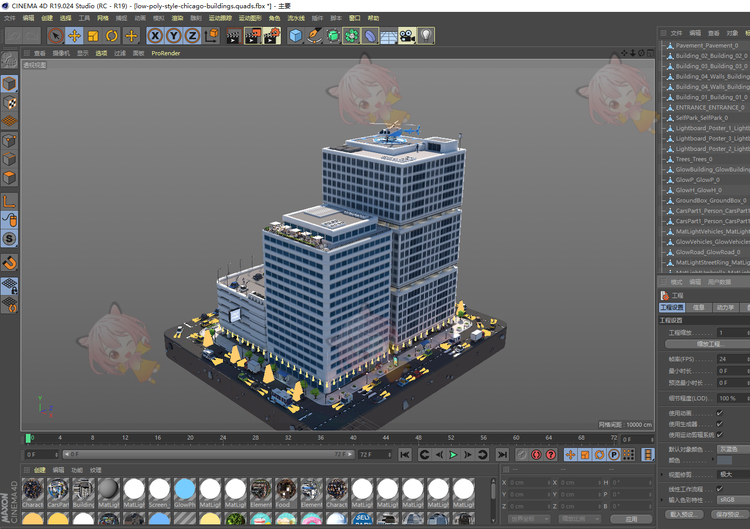Select the Live Selection arrow tool
This screenshot has width=750, height=529.
click(x=55, y=36)
